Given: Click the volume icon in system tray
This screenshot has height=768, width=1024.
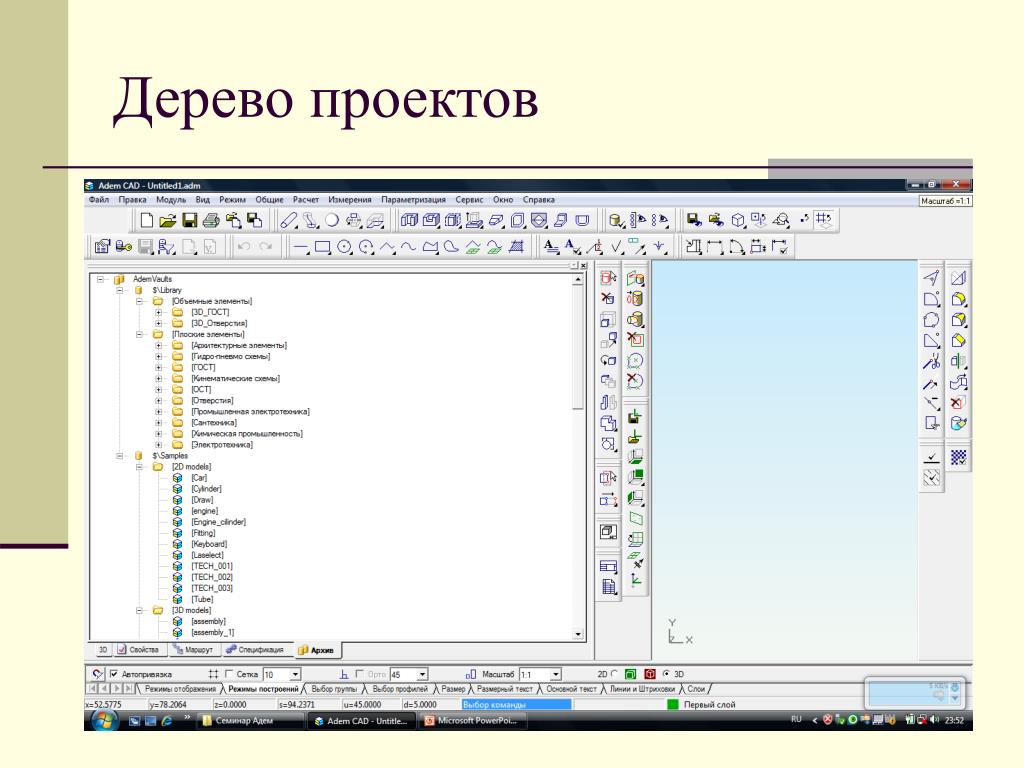Looking at the screenshot, I should pyautogui.click(x=934, y=720).
